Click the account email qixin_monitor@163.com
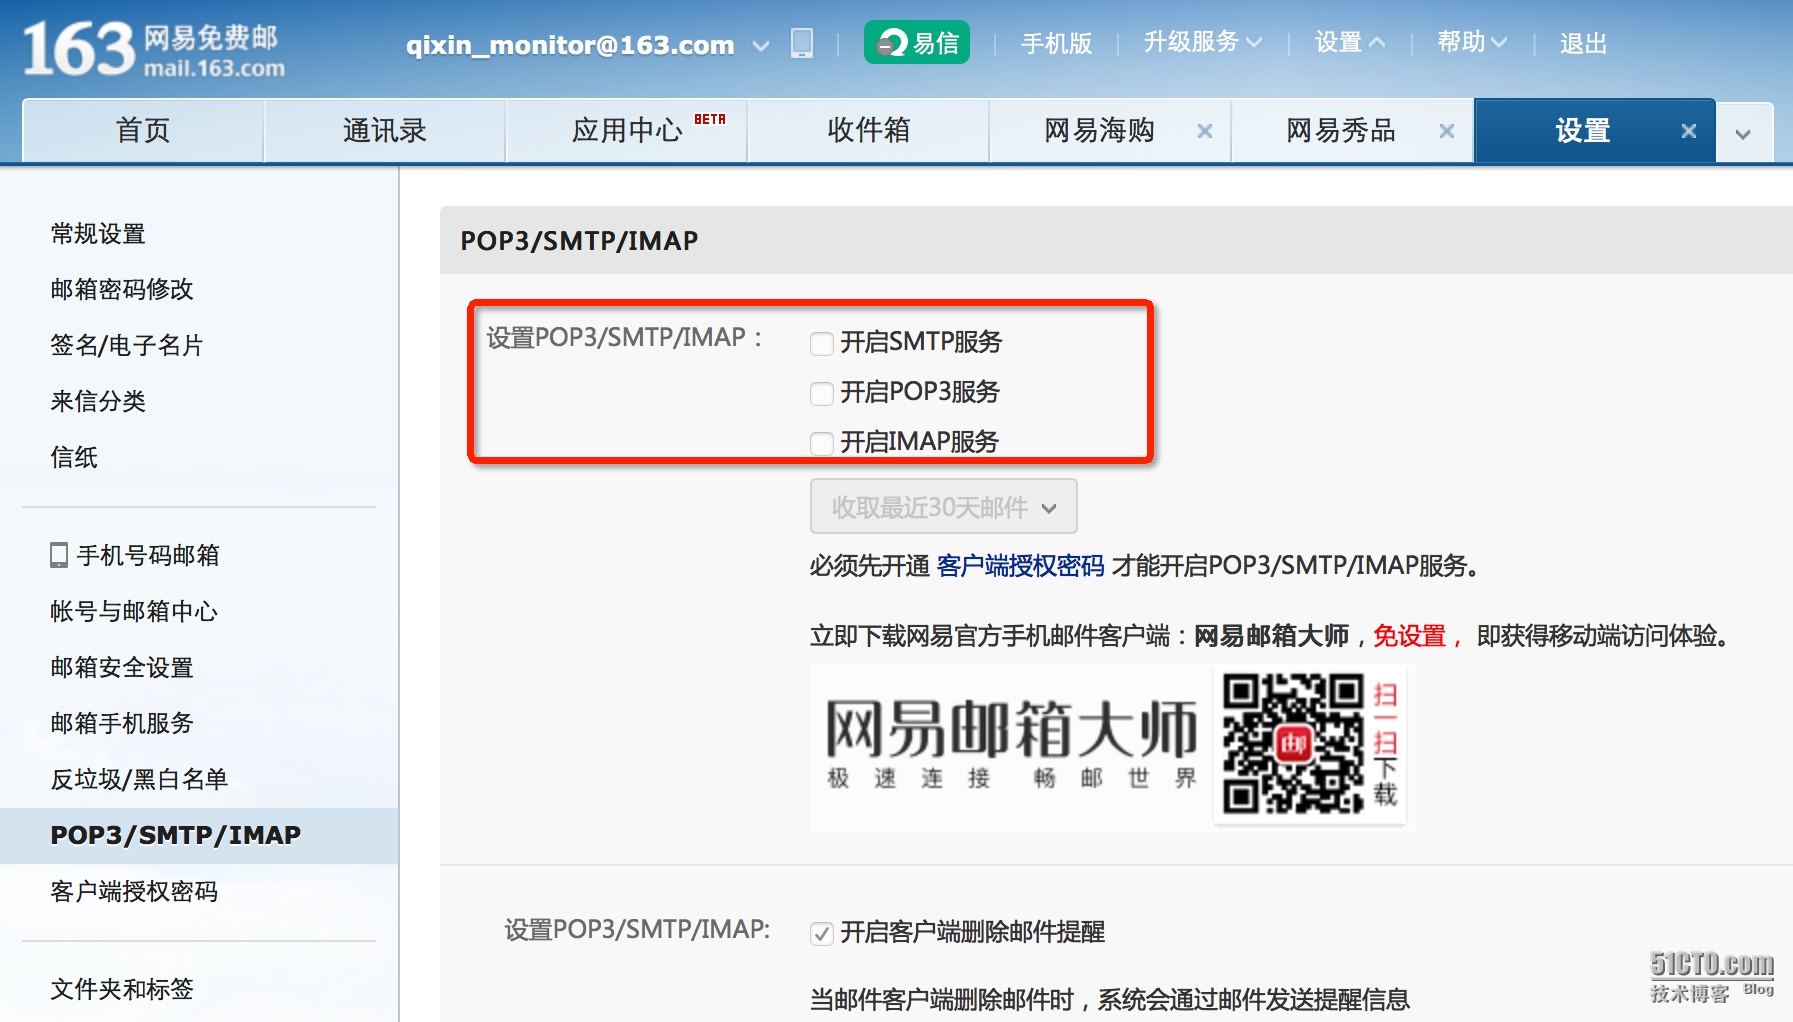 click(570, 45)
